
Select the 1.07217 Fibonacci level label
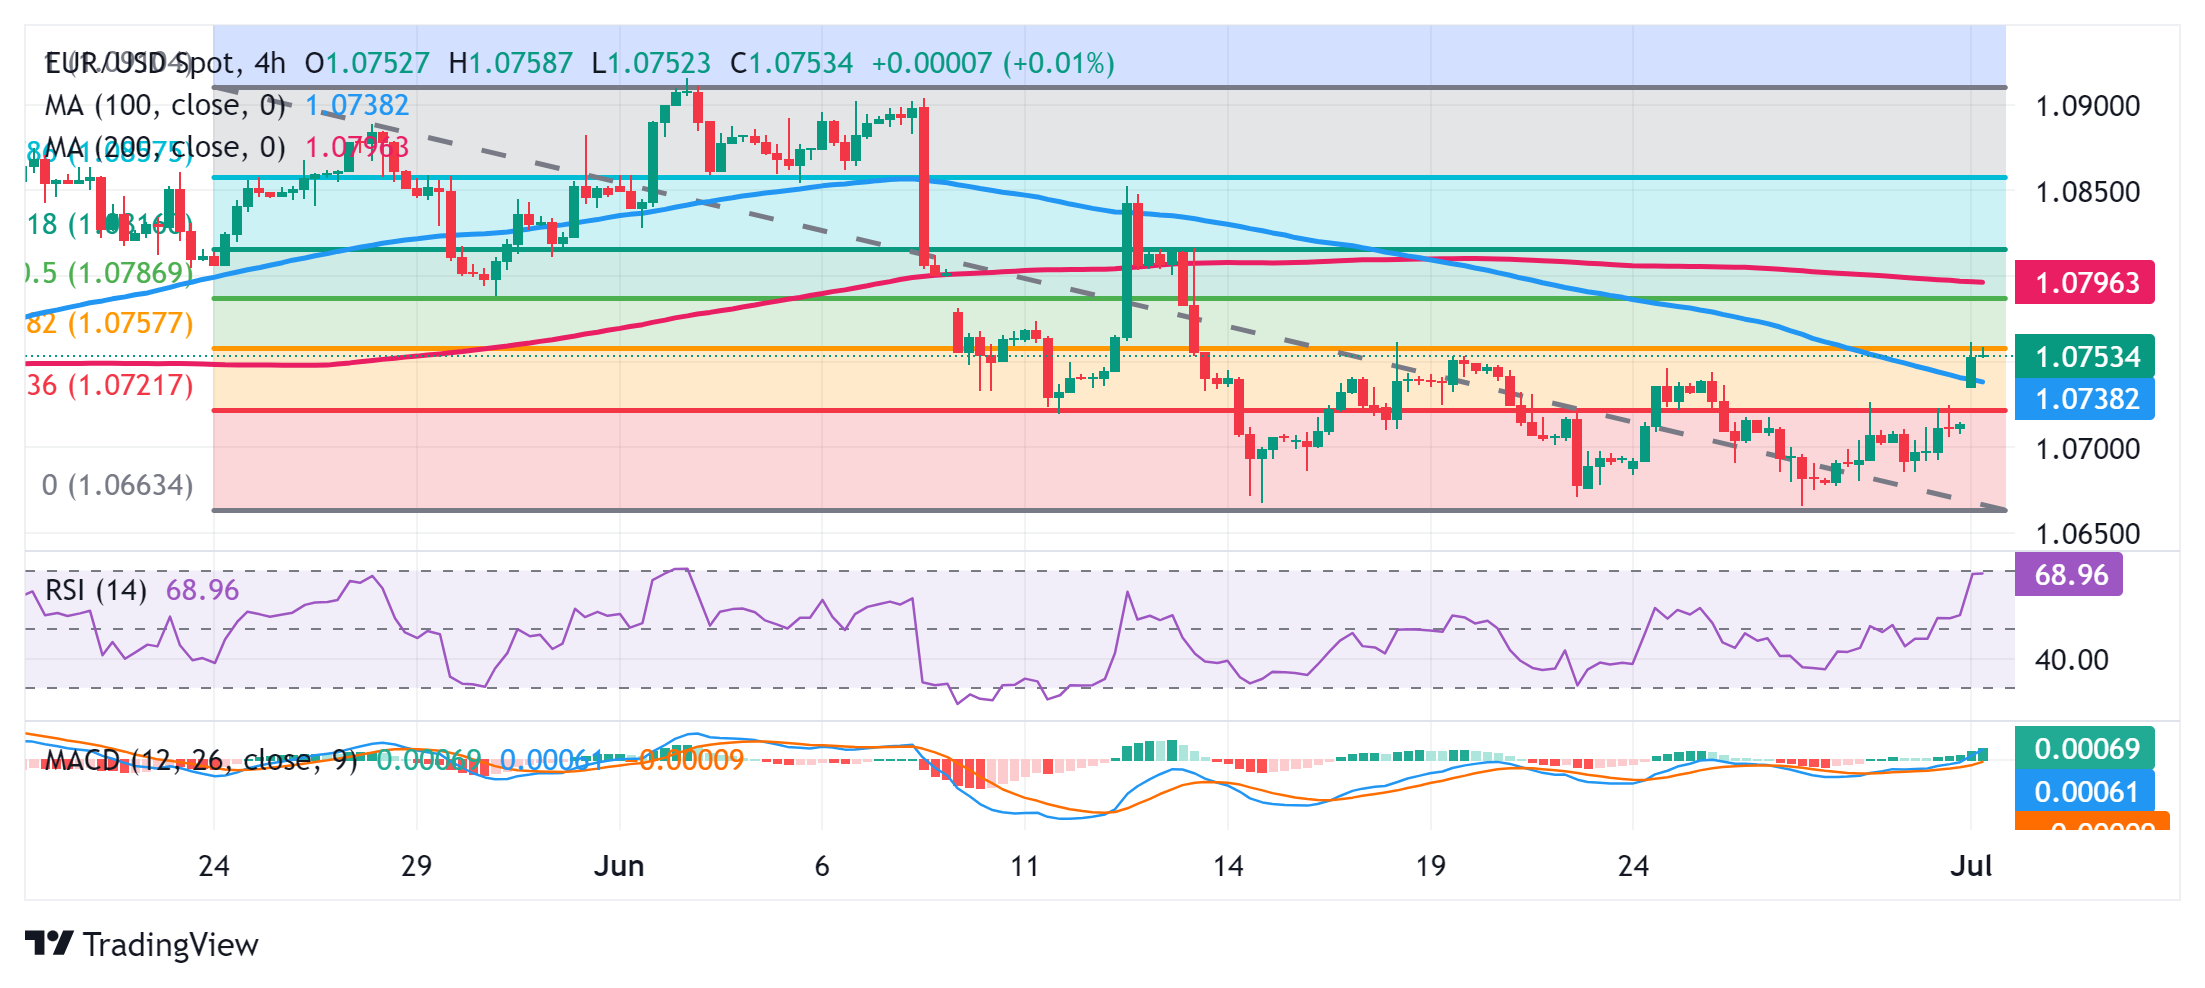[x=110, y=385]
